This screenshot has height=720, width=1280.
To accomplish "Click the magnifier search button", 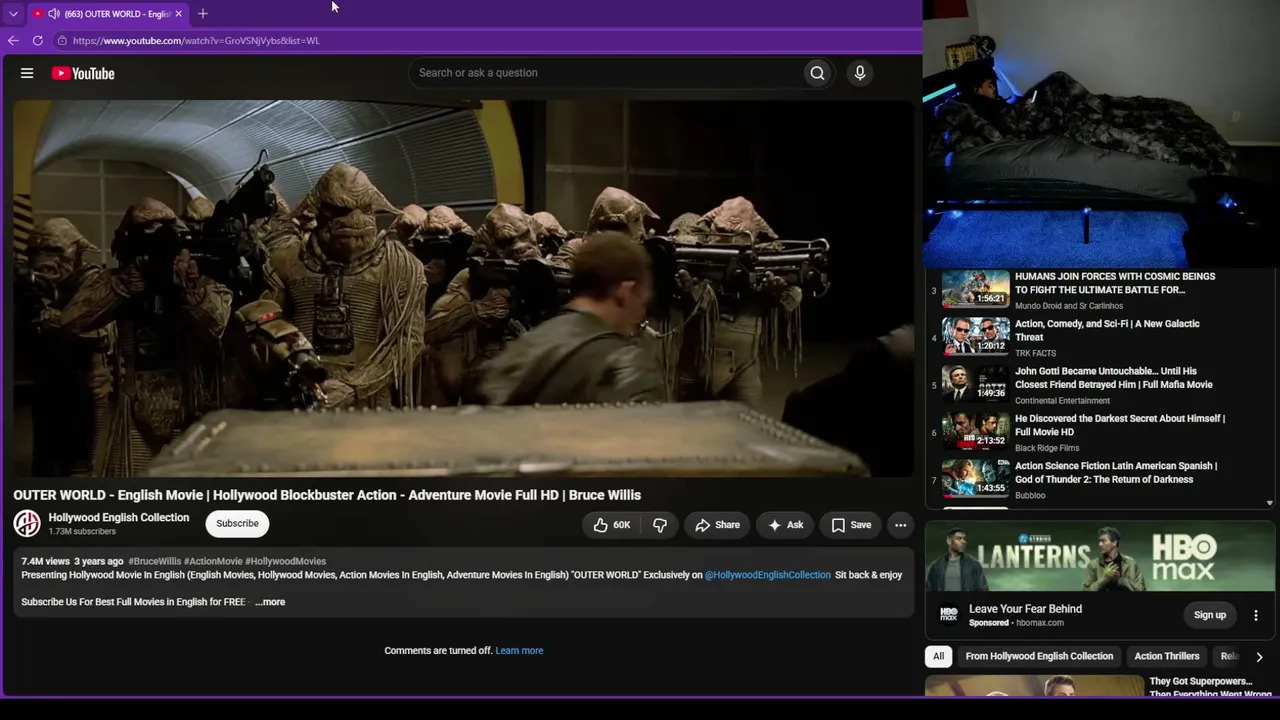I will point(817,73).
